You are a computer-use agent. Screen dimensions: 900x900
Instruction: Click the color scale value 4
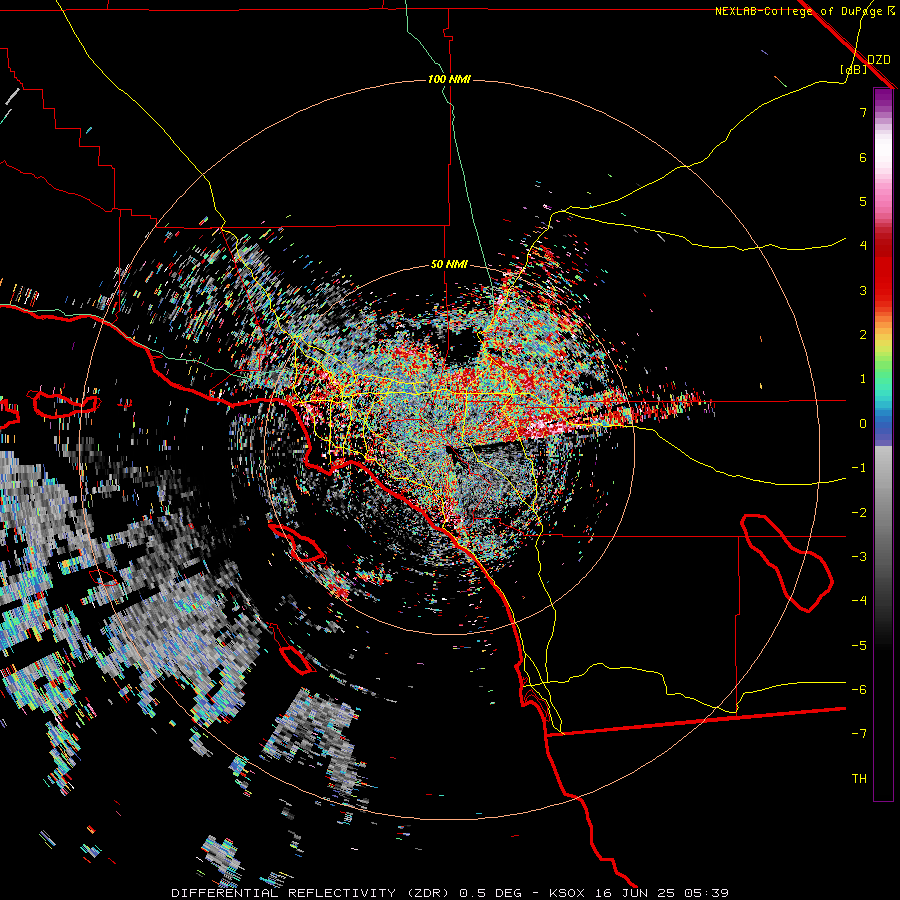click(x=863, y=246)
